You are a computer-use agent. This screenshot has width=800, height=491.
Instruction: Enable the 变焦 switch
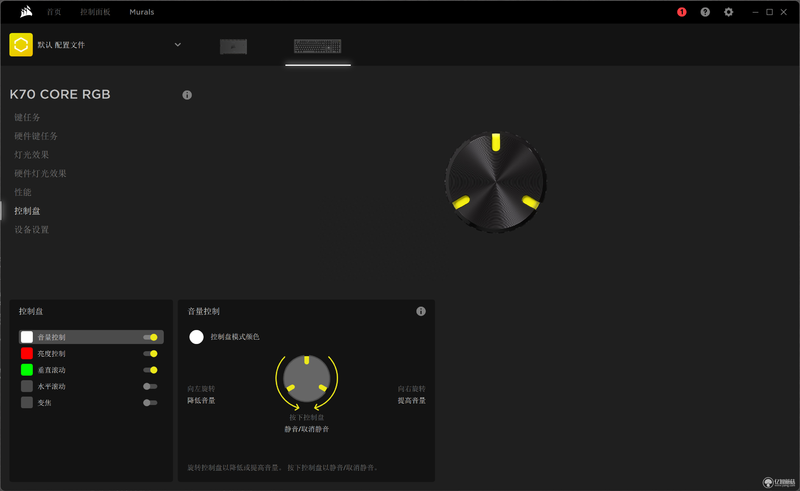(x=151, y=403)
